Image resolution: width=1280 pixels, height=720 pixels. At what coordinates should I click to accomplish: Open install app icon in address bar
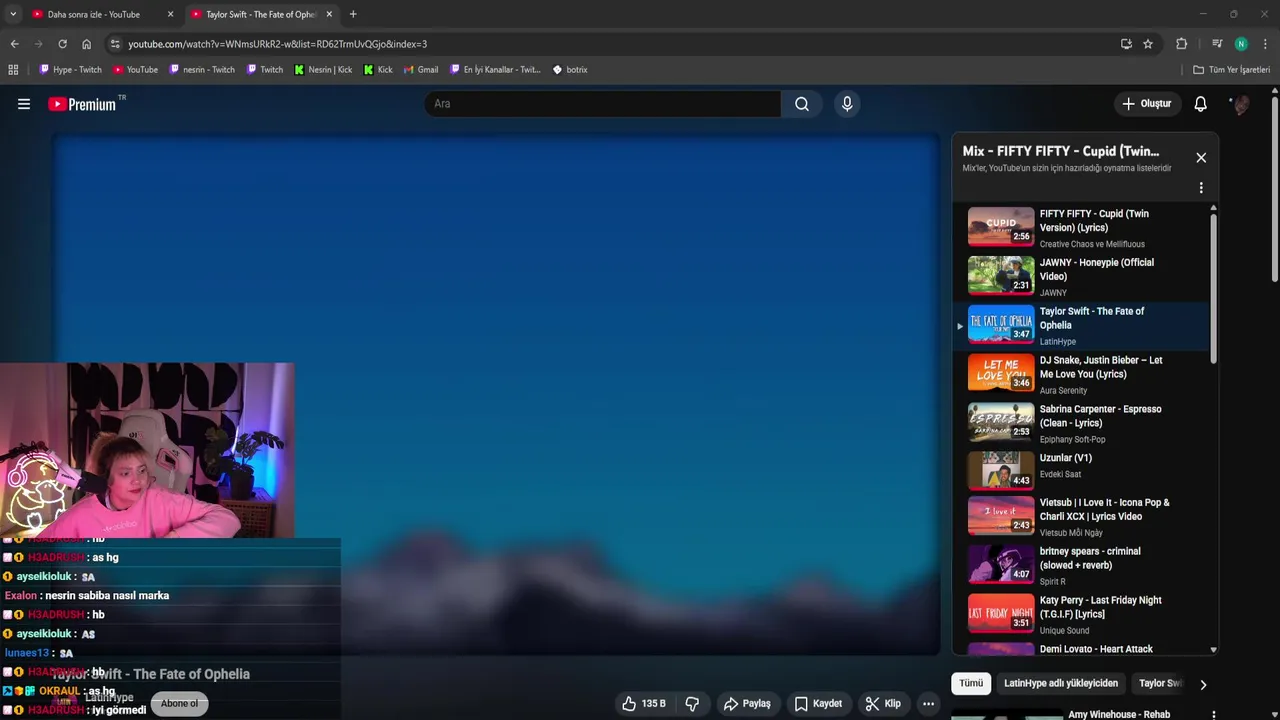(x=1126, y=44)
